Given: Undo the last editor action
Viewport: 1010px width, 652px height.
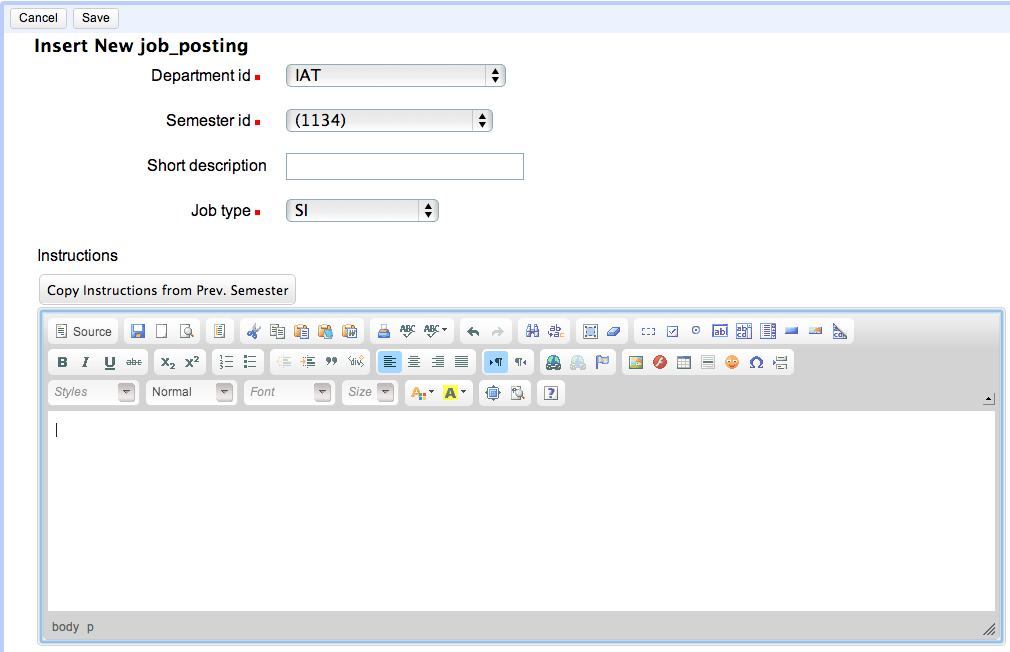Looking at the screenshot, I should point(473,330).
